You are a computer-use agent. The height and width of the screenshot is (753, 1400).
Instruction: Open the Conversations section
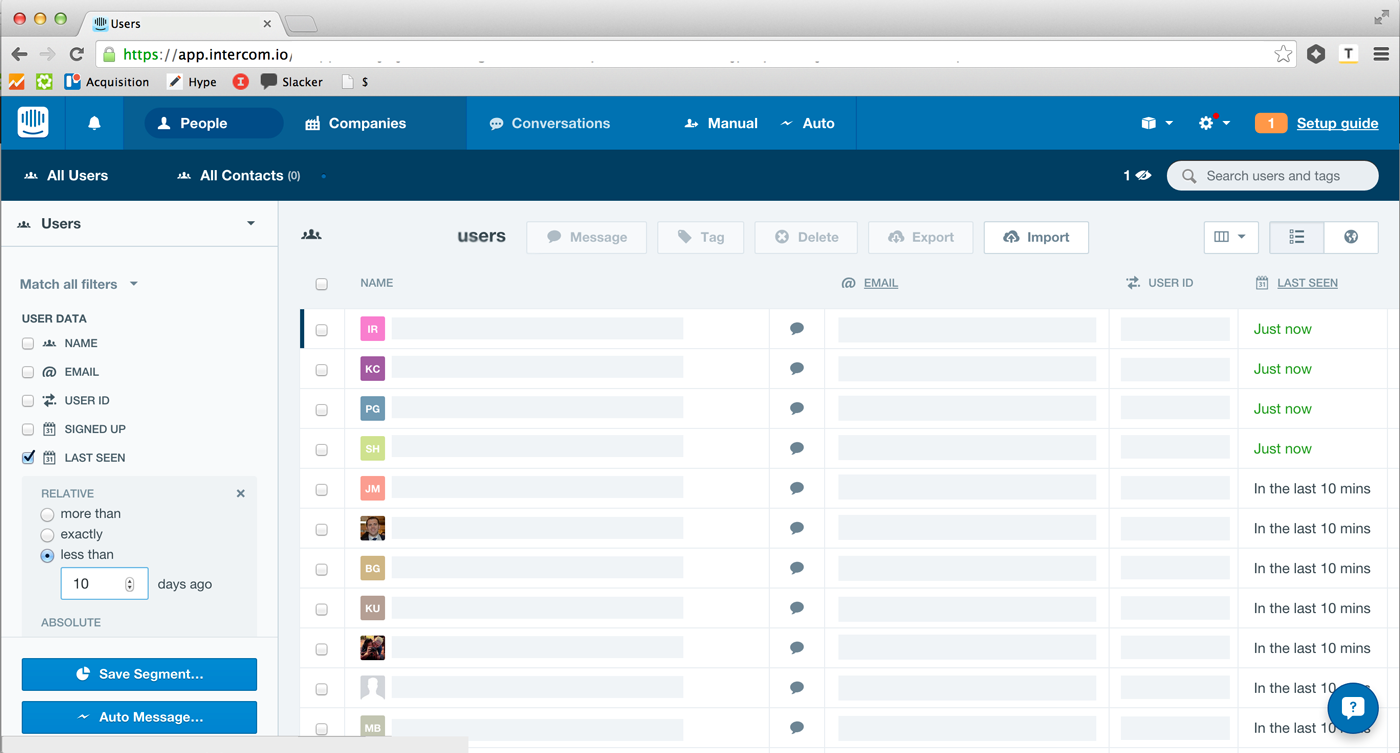point(549,122)
